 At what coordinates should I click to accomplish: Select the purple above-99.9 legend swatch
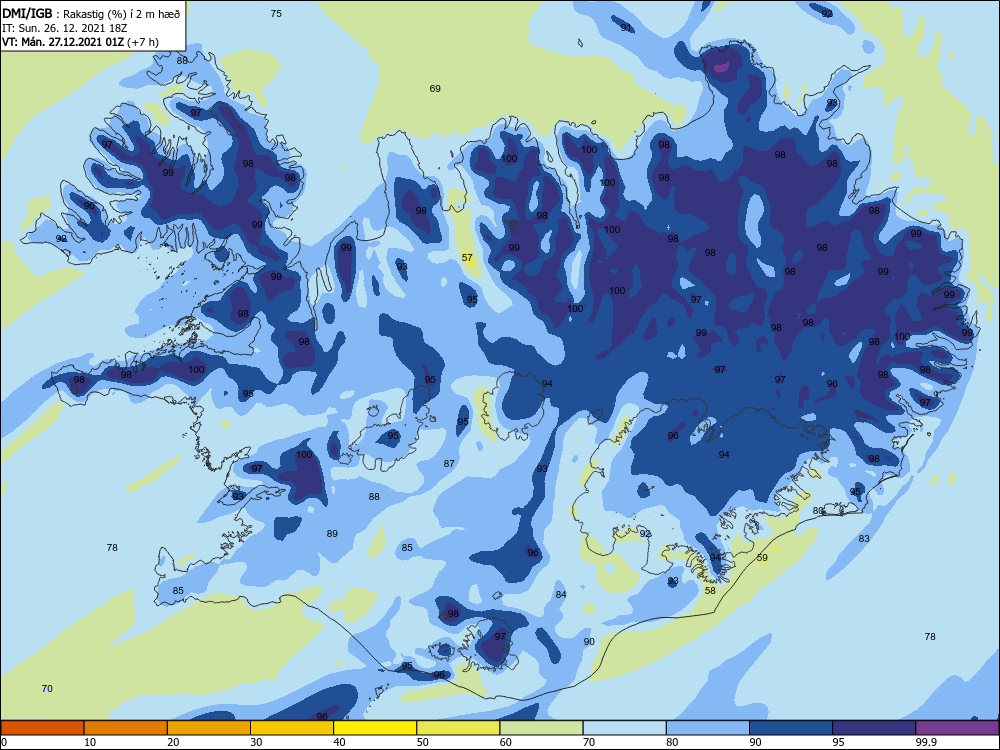click(x=957, y=728)
